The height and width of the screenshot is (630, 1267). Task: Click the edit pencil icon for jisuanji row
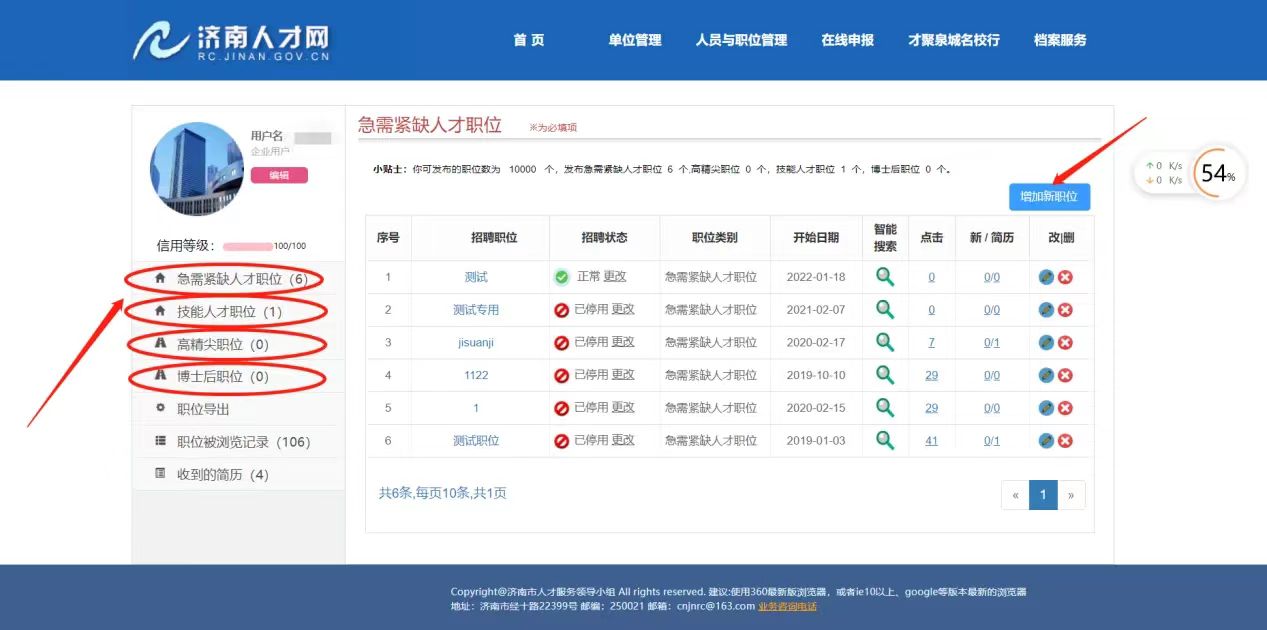(1046, 343)
